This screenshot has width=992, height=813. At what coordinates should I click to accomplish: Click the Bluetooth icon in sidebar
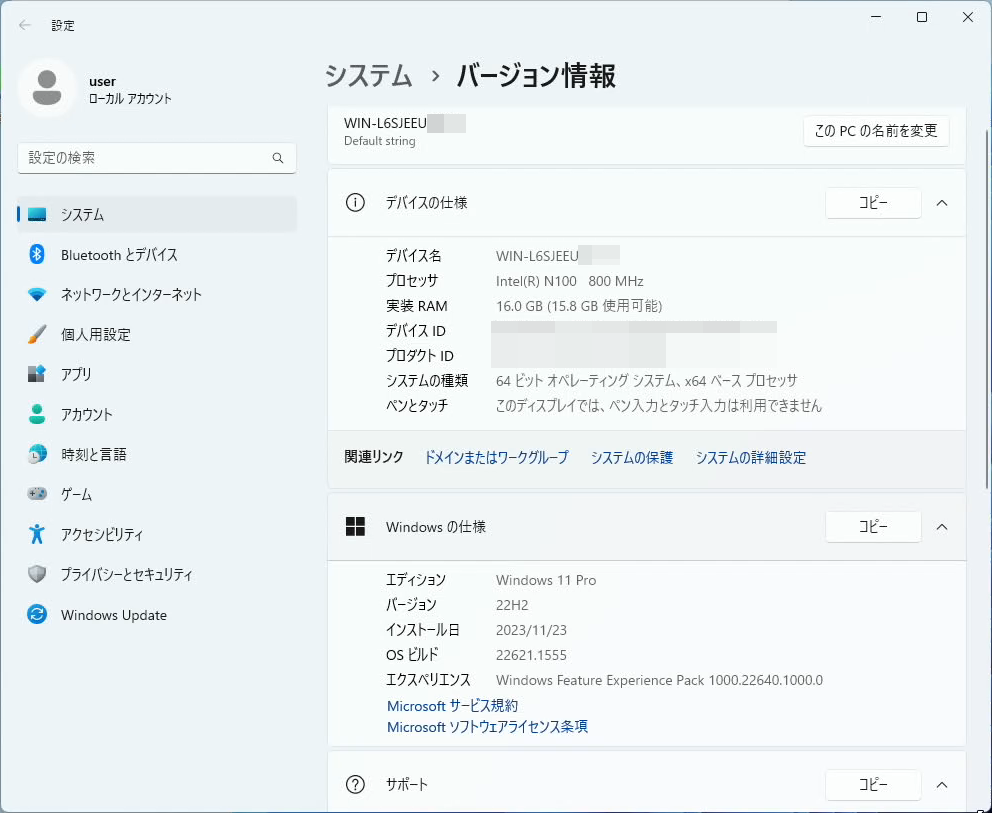click(x=37, y=254)
